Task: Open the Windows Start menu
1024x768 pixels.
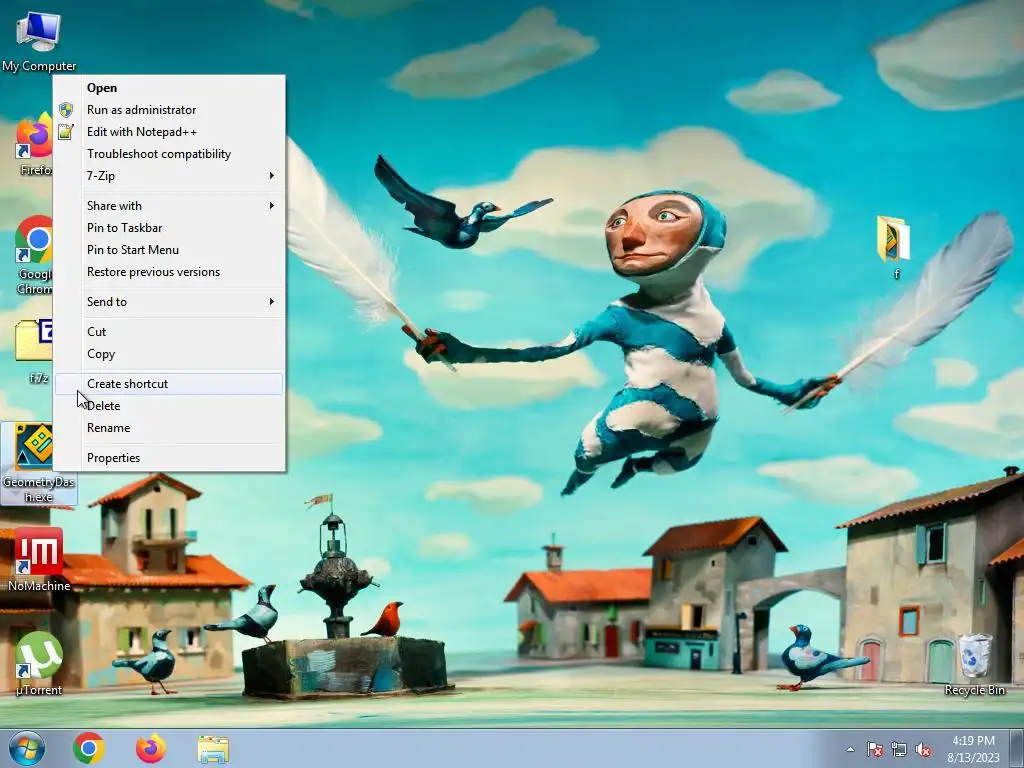Action: (27, 748)
